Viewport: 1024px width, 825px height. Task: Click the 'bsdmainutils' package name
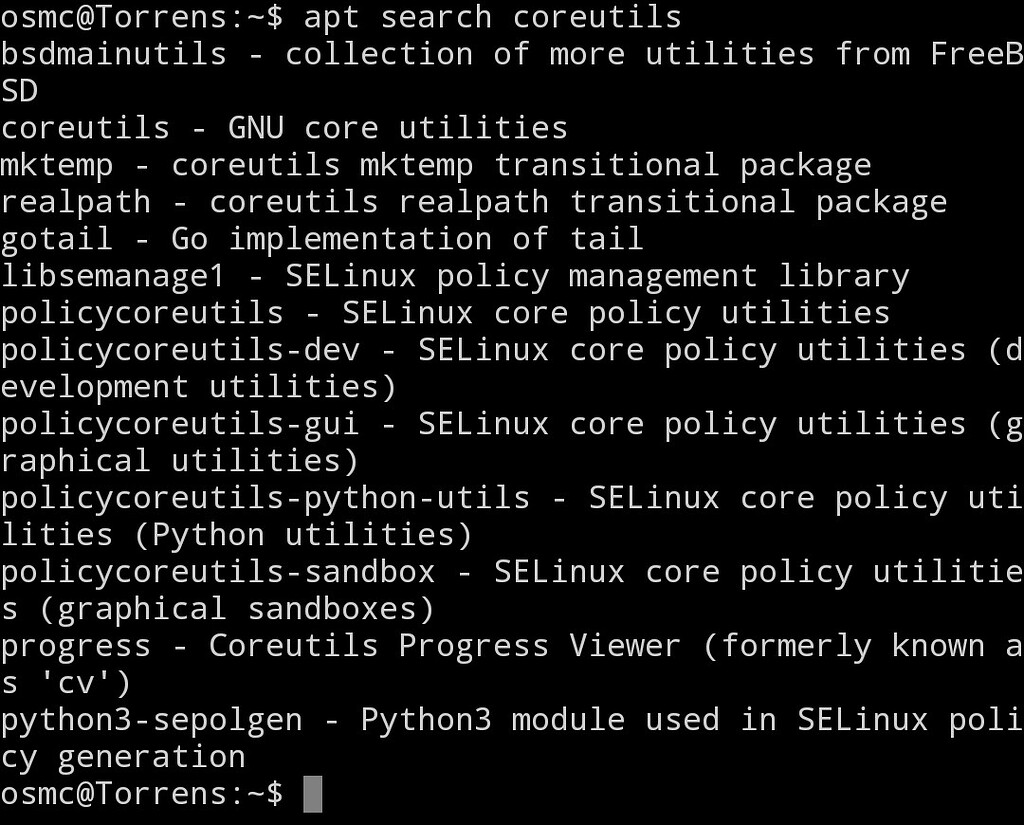tap(114, 54)
